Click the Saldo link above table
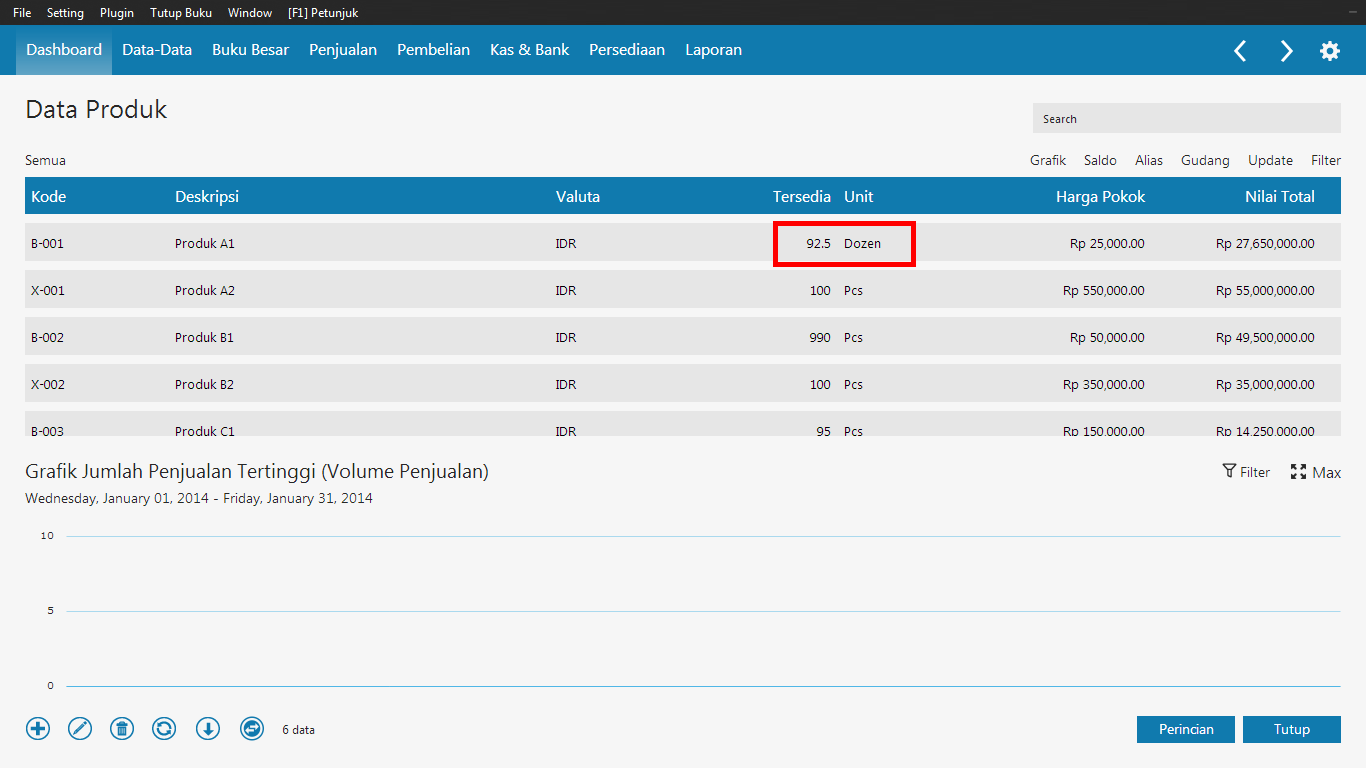 click(x=1100, y=160)
